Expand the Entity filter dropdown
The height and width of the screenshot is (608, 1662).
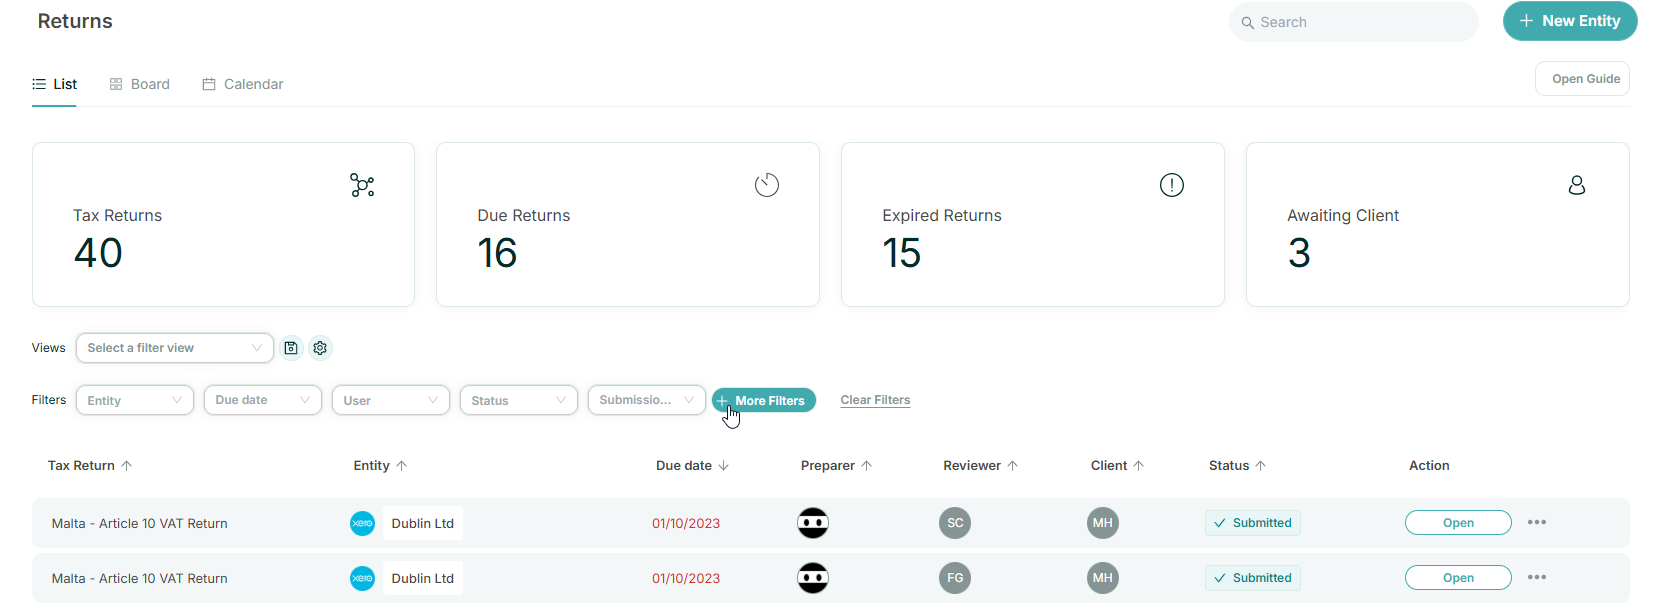coord(134,400)
